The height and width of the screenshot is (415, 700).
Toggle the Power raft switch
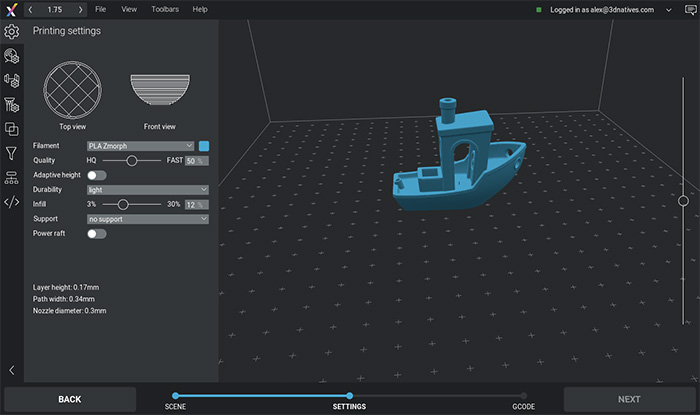(97, 233)
